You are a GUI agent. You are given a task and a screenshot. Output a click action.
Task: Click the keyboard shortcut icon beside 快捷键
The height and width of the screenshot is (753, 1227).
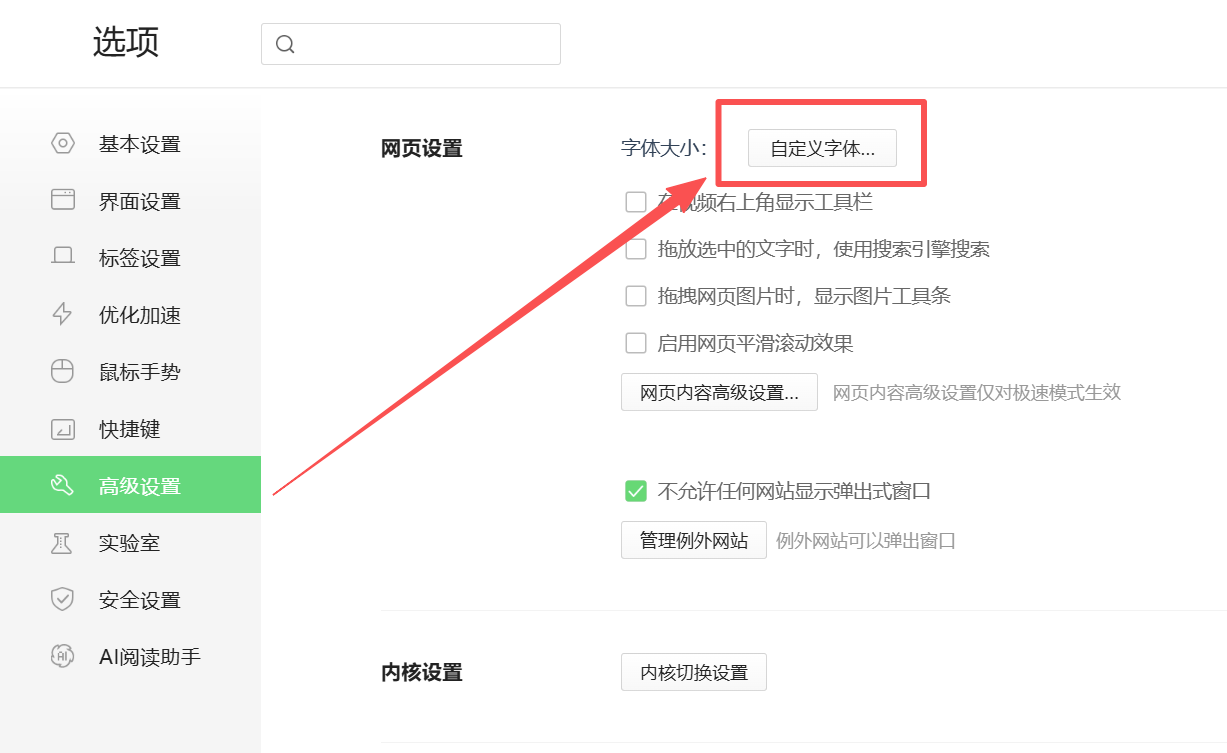(x=63, y=429)
